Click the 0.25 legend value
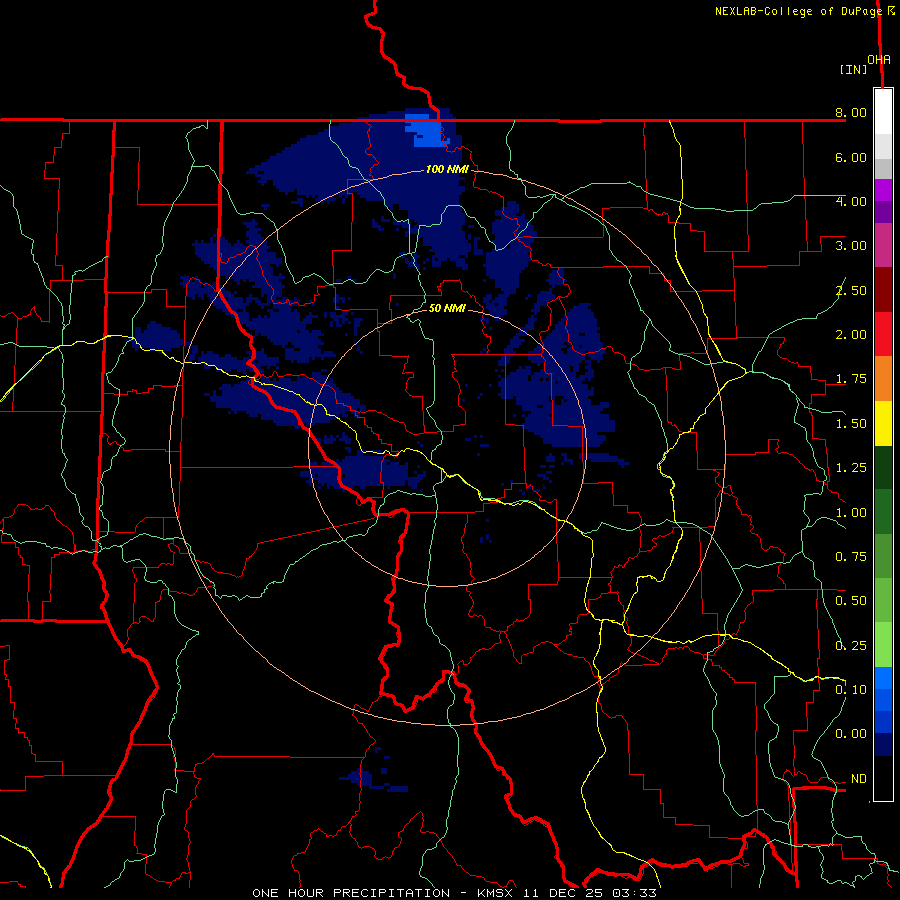This screenshot has height=900, width=900. (851, 646)
